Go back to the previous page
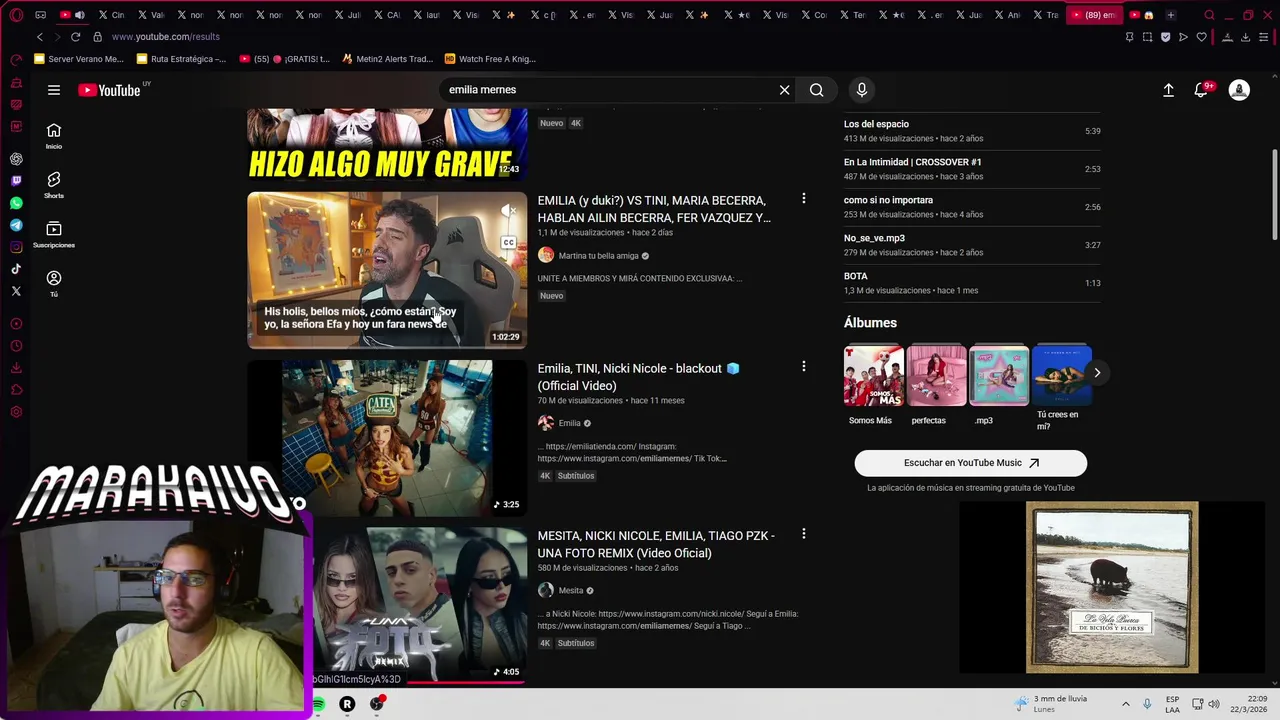 point(40,37)
